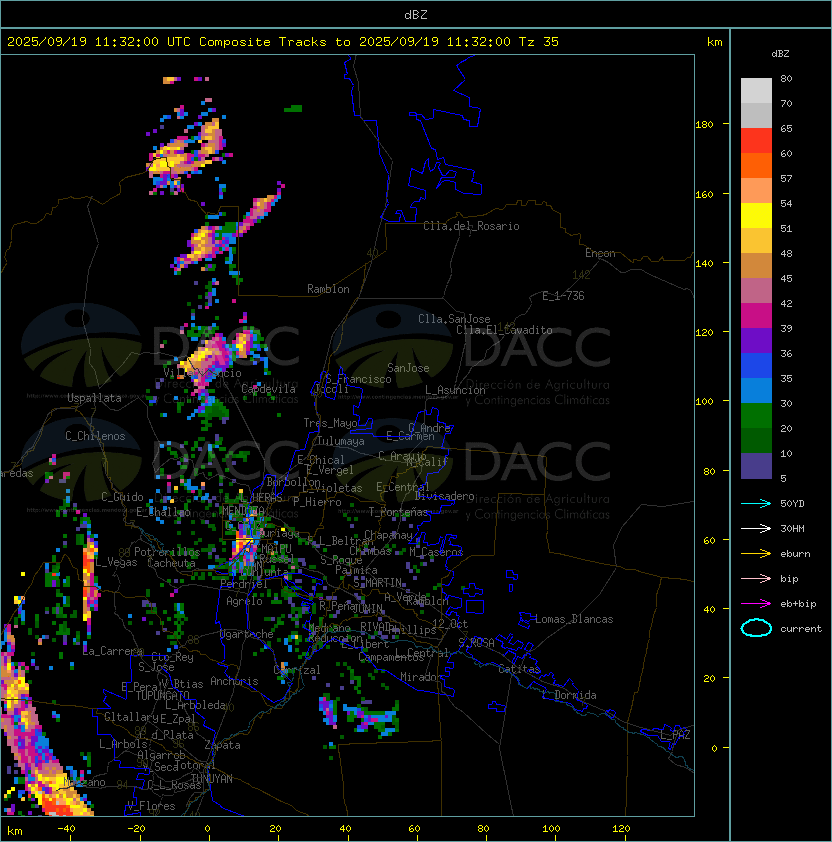The height and width of the screenshot is (842, 832).
Task: Click the 50YD legend label
Action: pyautogui.click(x=792, y=503)
